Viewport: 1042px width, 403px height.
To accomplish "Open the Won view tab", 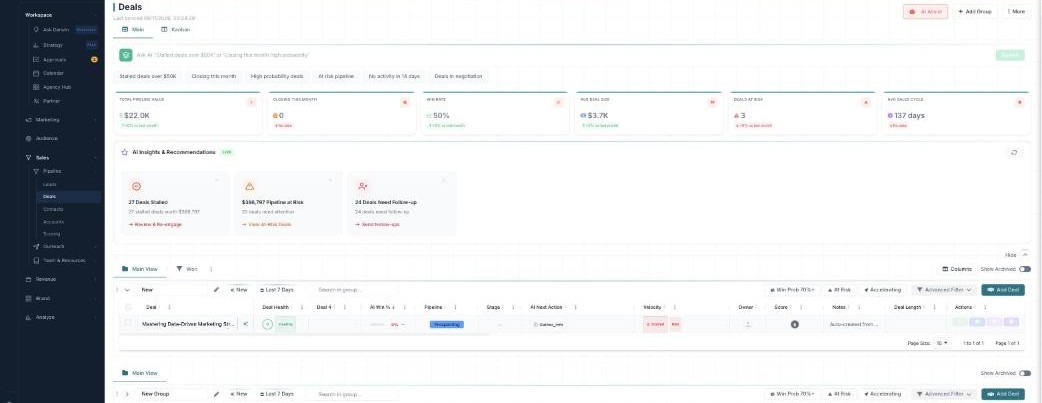I will (187, 269).
